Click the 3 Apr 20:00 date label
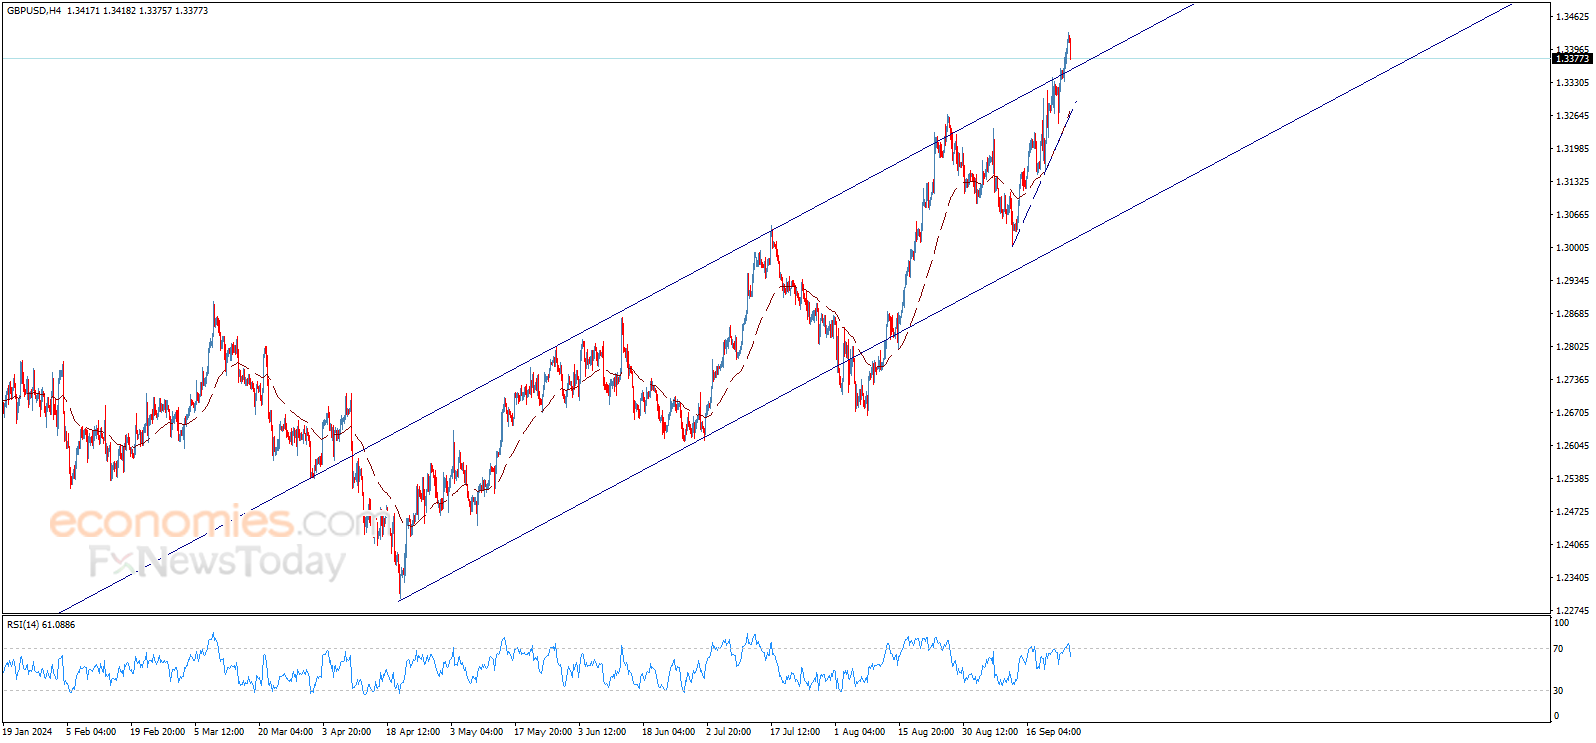 (x=347, y=732)
